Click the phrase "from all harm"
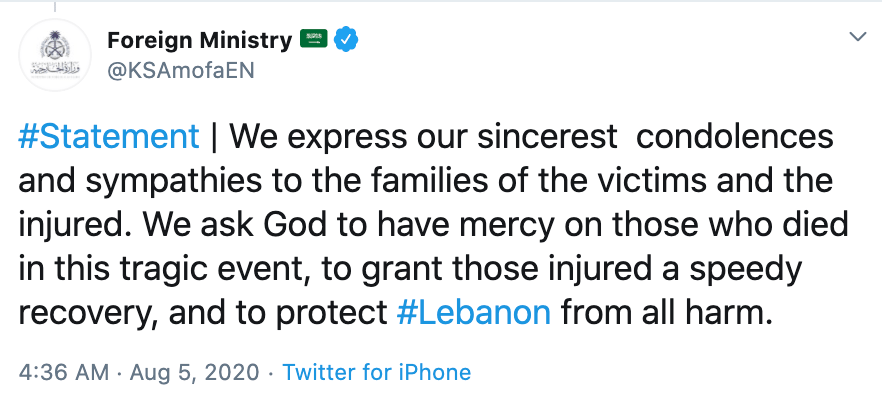 coord(667,313)
